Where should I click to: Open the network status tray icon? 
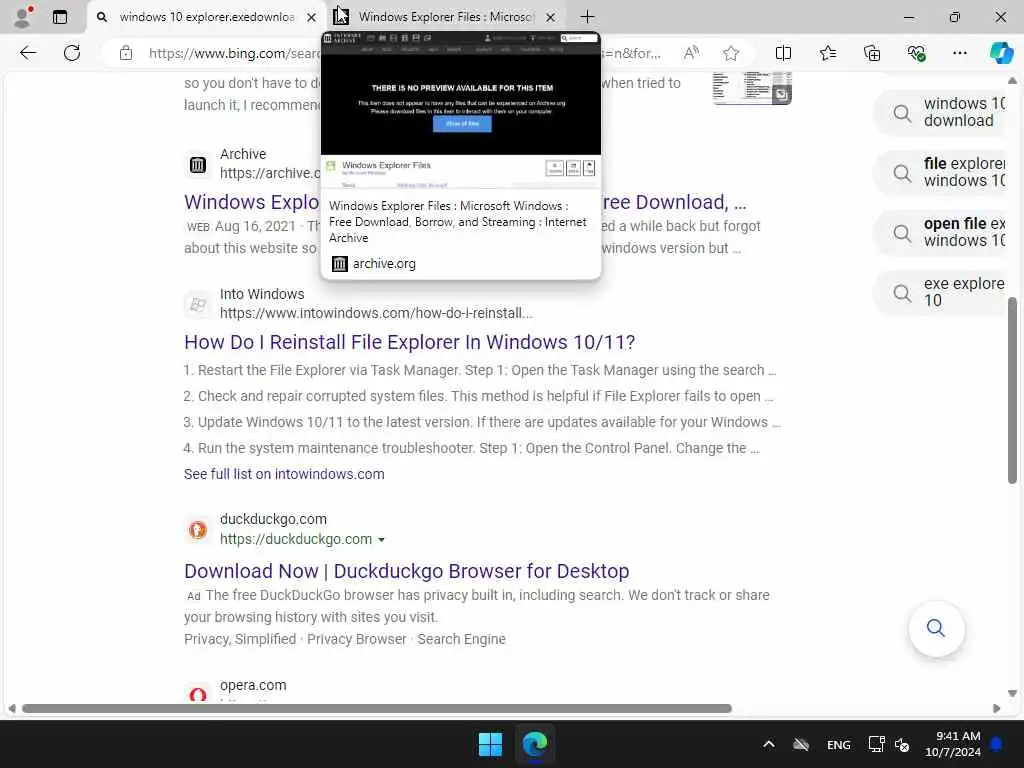pos(876,744)
